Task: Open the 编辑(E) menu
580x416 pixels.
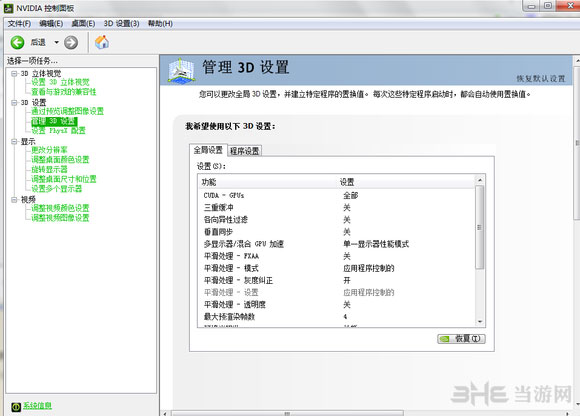Action: pos(51,24)
